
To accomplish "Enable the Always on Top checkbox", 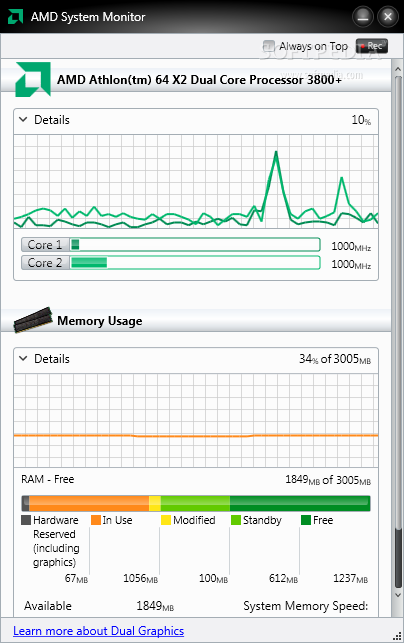I will click(269, 46).
